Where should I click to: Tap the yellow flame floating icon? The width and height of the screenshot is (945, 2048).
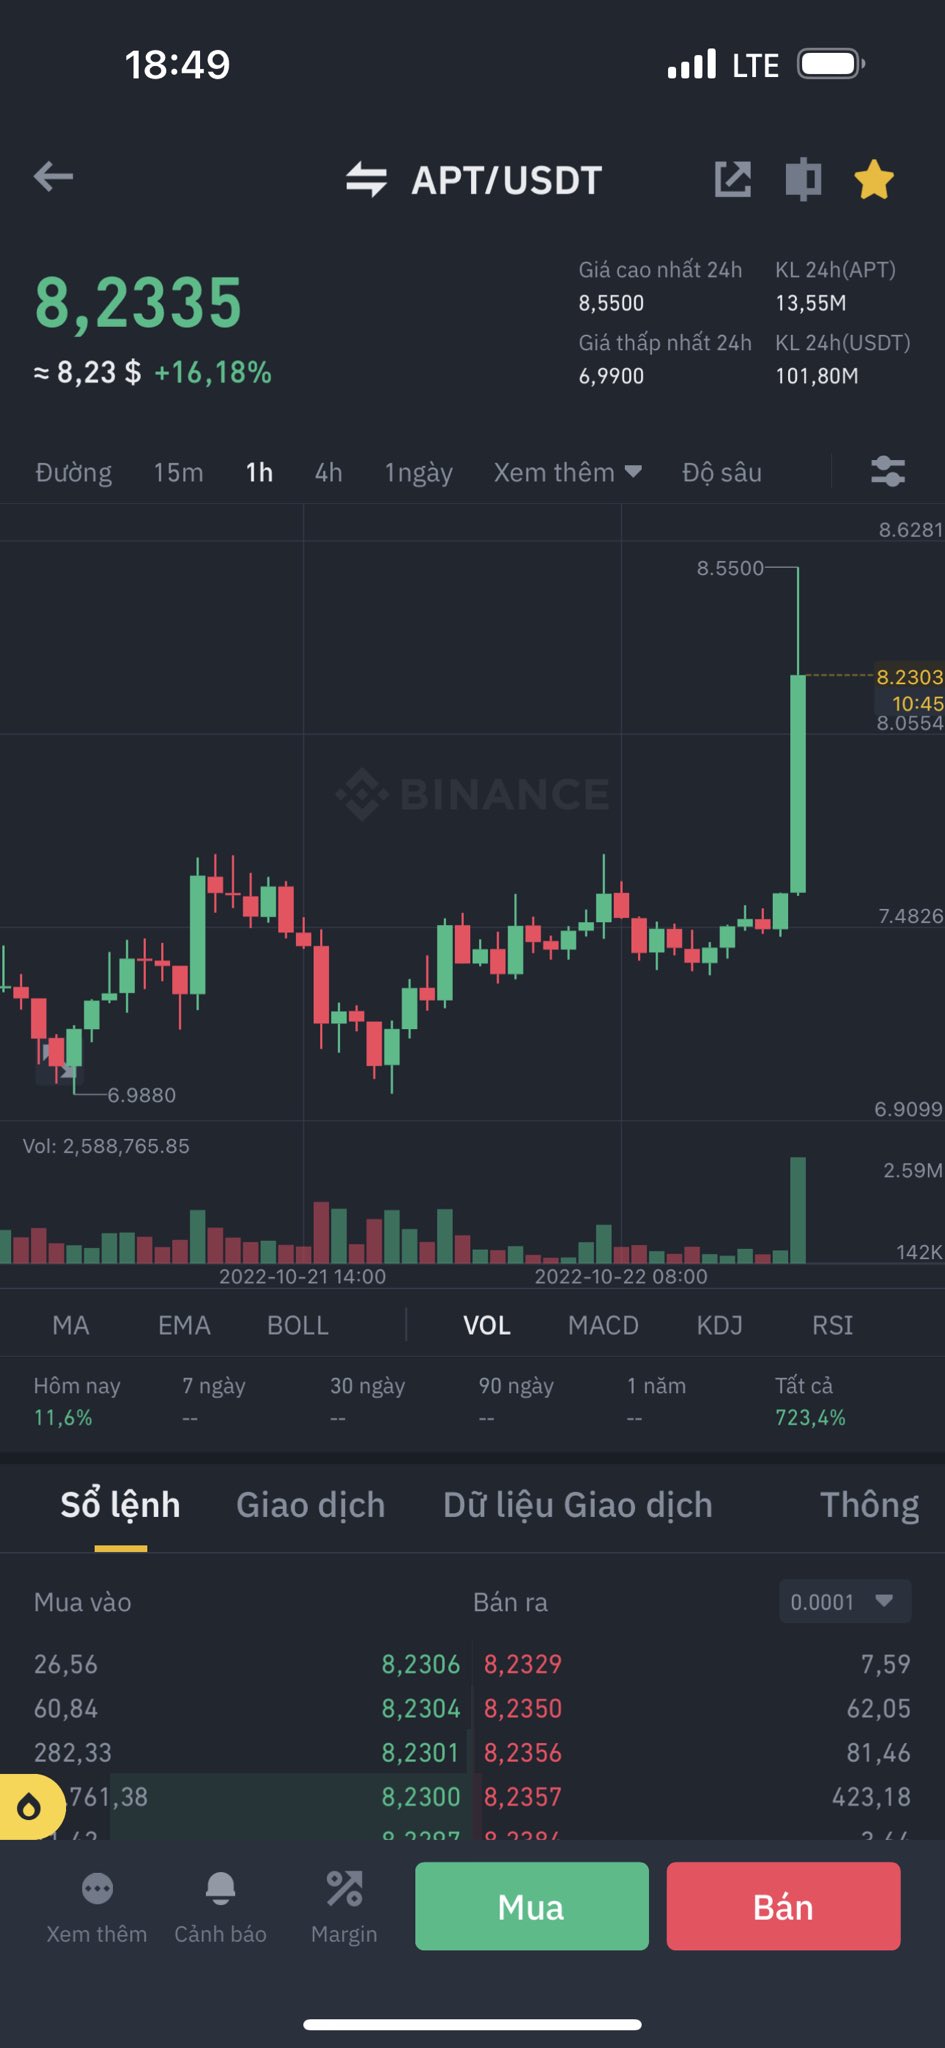pyautogui.click(x=30, y=1806)
